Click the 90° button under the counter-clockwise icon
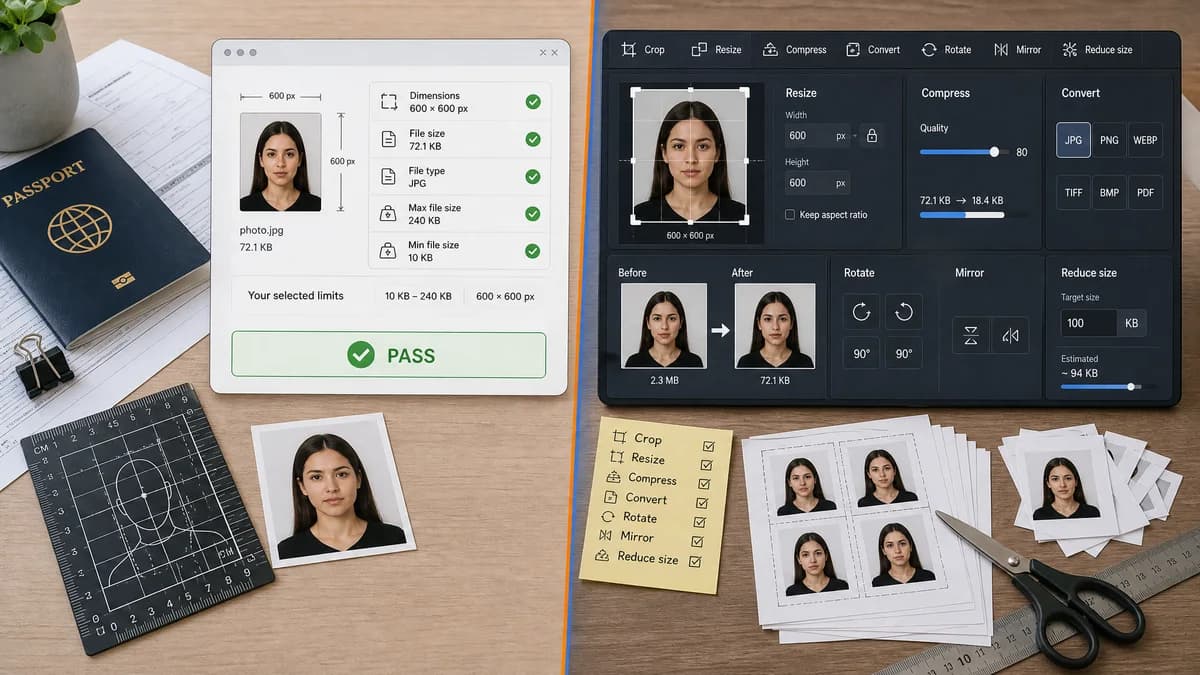 point(904,354)
